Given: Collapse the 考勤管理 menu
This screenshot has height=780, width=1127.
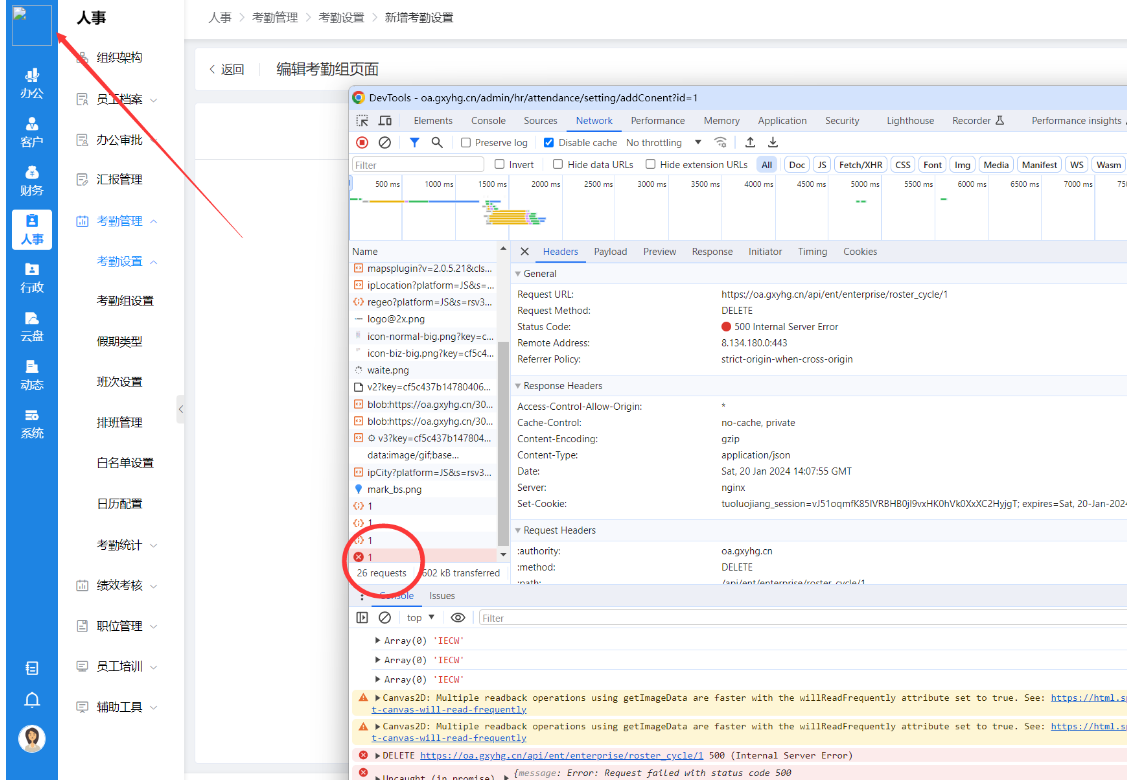Looking at the screenshot, I should pos(117,221).
